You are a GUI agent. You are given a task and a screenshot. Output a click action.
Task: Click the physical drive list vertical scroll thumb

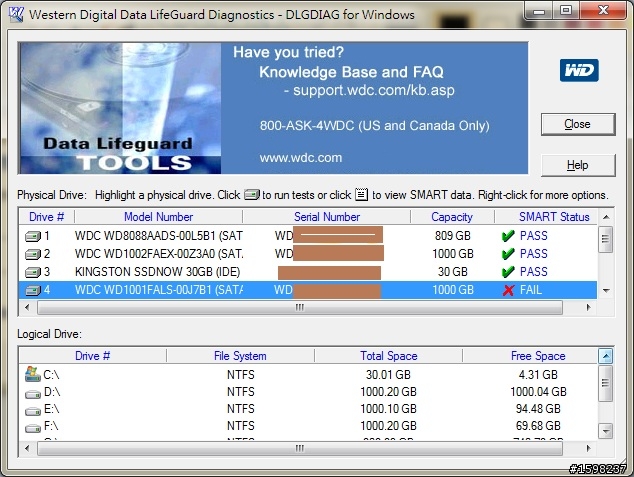(x=606, y=239)
